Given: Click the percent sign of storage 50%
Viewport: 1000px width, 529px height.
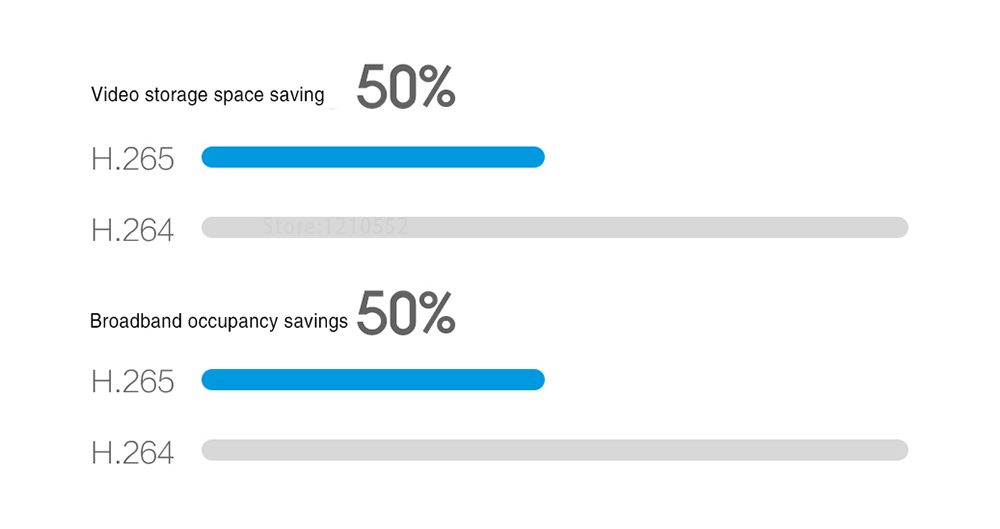Looking at the screenshot, I should 436,87.
